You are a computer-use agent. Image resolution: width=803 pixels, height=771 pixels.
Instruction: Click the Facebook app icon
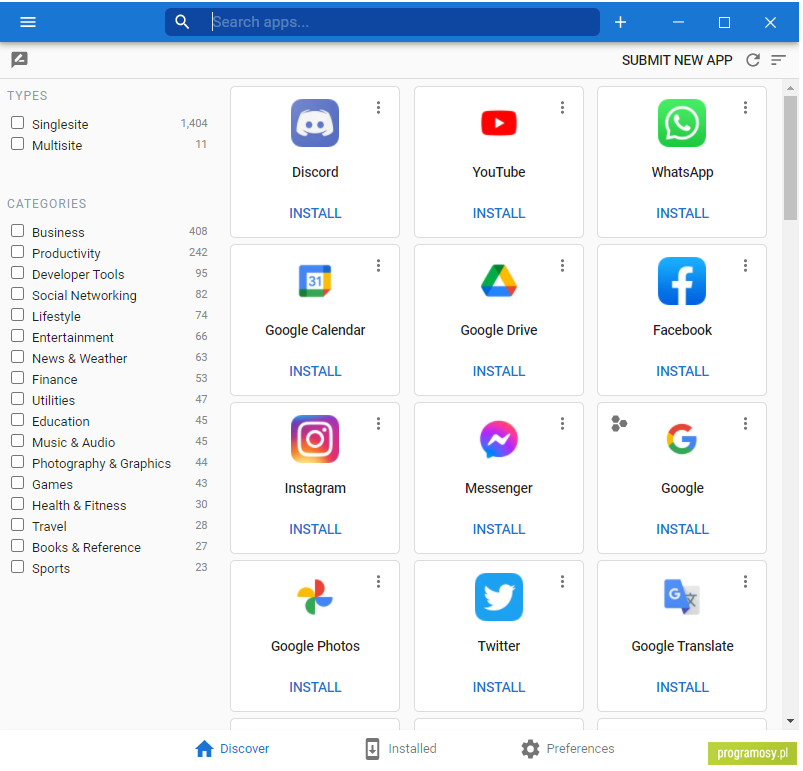pyautogui.click(x=682, y=281)
